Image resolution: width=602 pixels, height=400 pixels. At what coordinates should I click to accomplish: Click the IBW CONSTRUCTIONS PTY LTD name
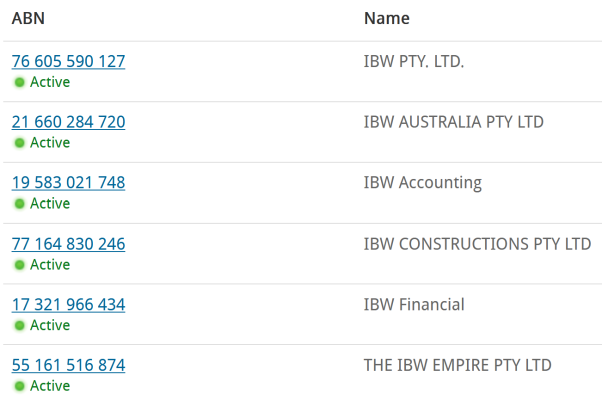coord(477,244)
